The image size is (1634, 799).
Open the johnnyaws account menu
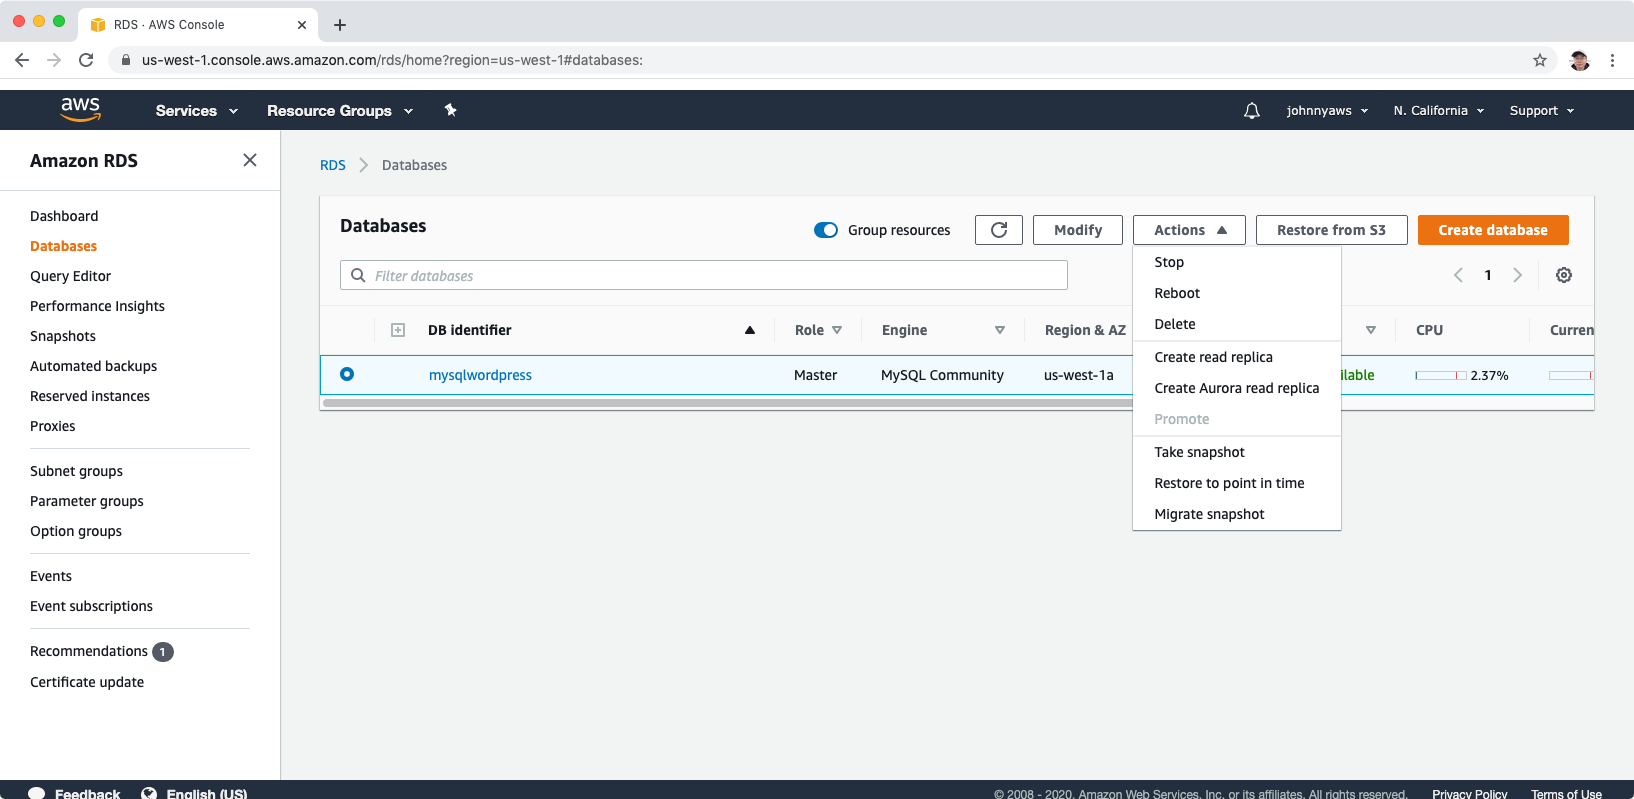1327,111
